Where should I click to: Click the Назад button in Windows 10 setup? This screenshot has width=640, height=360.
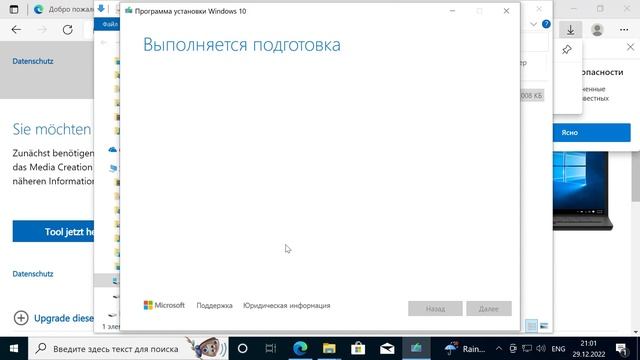click(x=435, y=309)
